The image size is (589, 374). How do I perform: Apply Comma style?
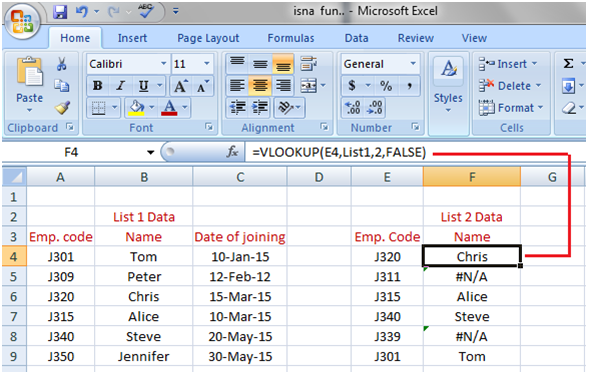click(x=409, y=86)
